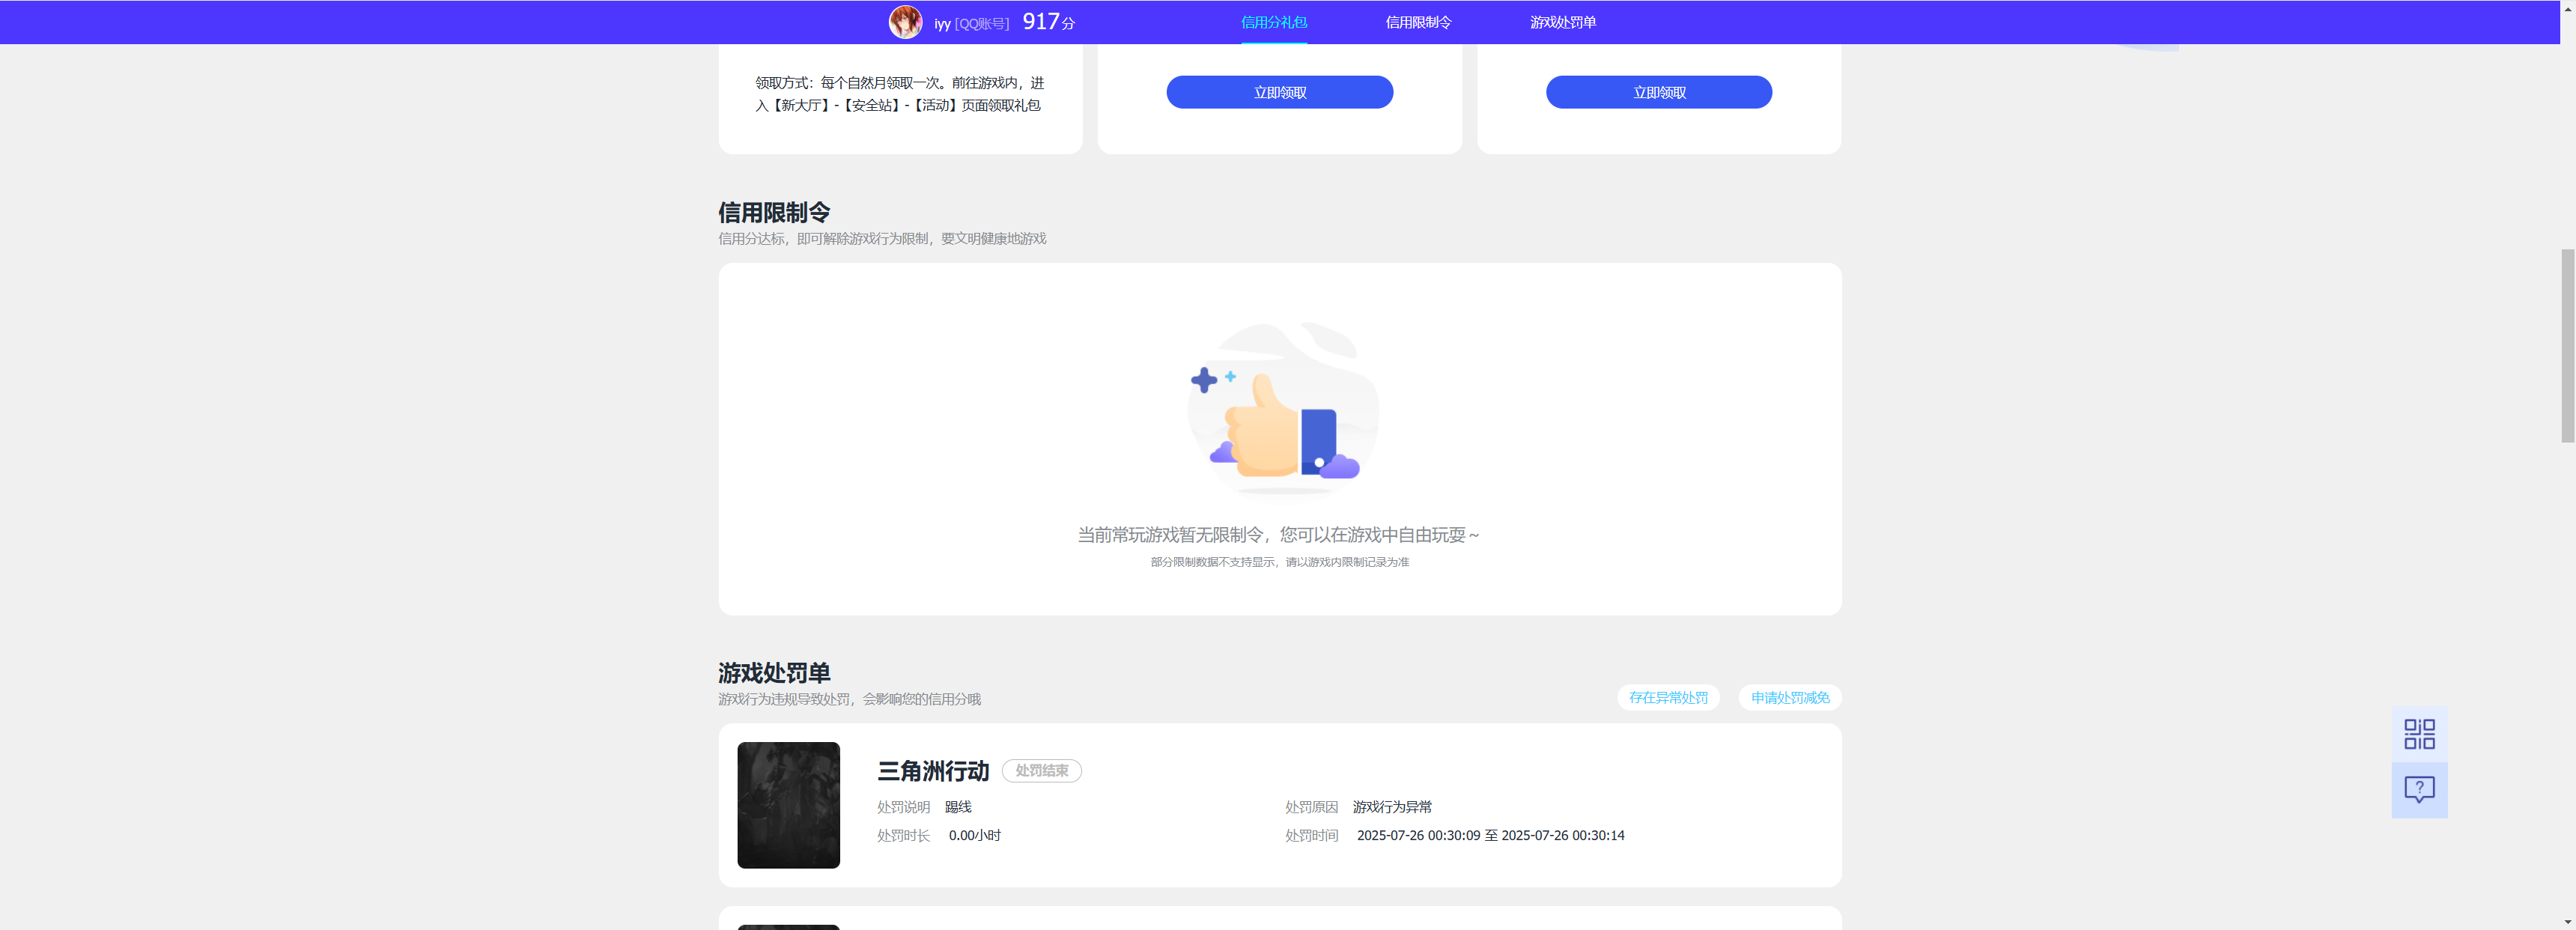2576x930 pixels.
Task: Click the 游戏处罚单 section heading
Action: 774,672
